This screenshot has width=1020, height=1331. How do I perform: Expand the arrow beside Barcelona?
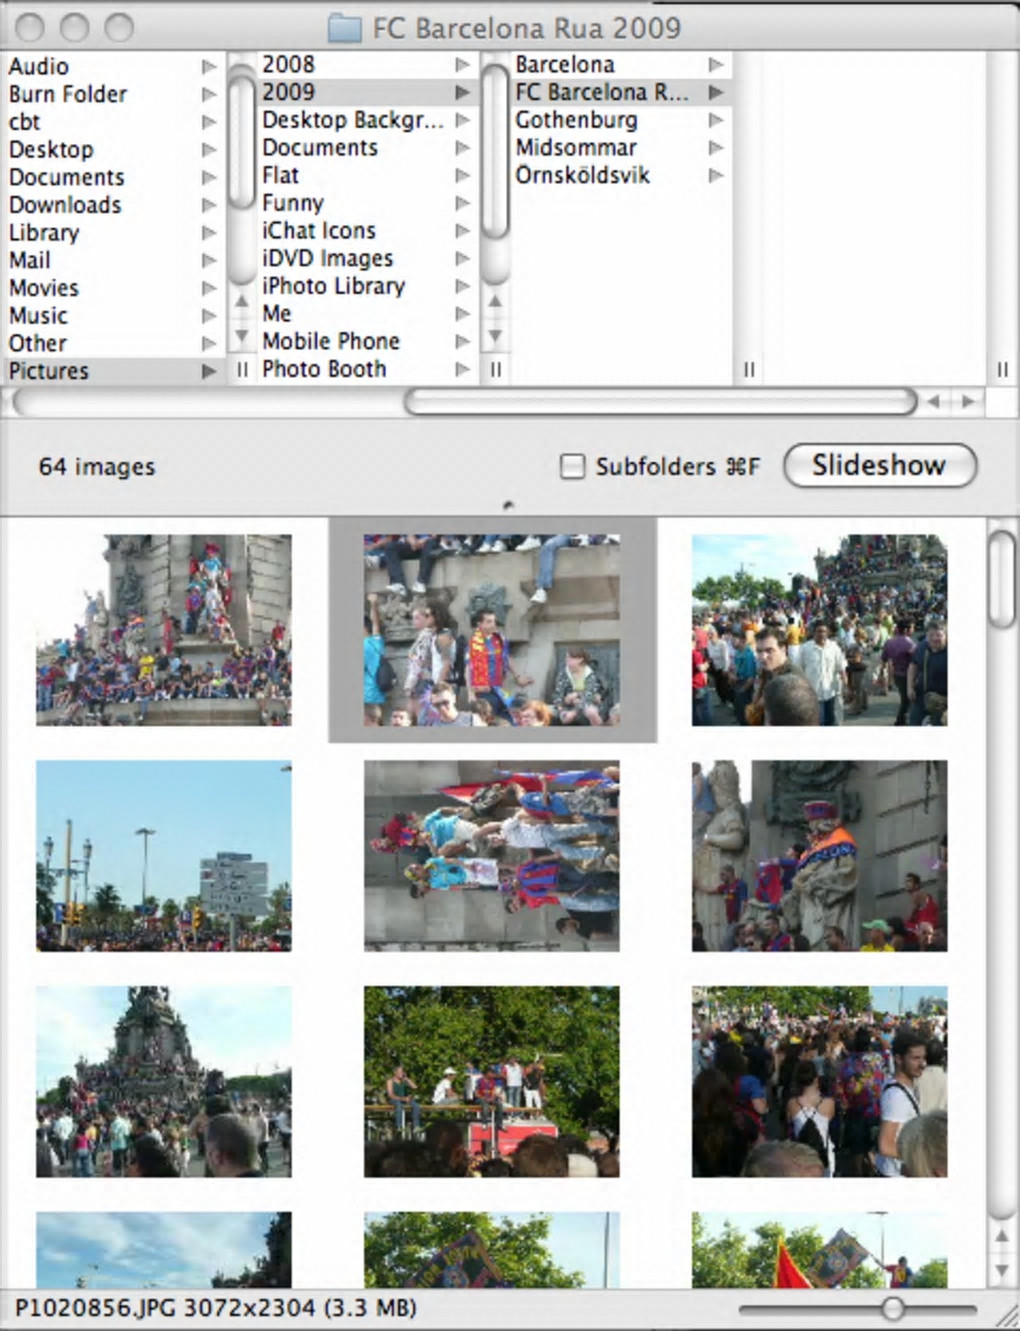click(x=716, y=64)
